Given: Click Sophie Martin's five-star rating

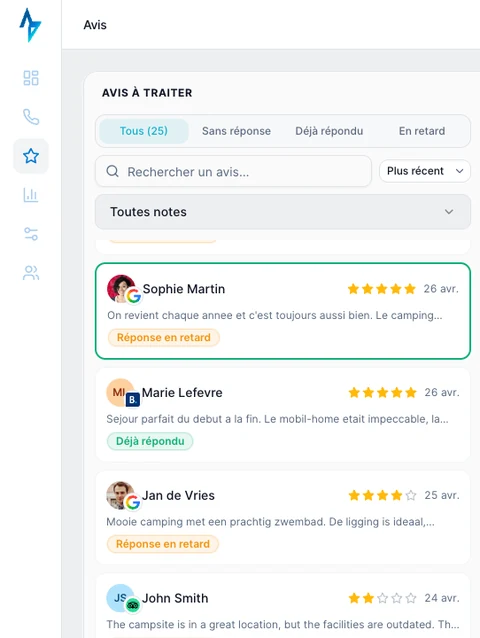Looking at the screenshot, I should (x=382, y=289).
